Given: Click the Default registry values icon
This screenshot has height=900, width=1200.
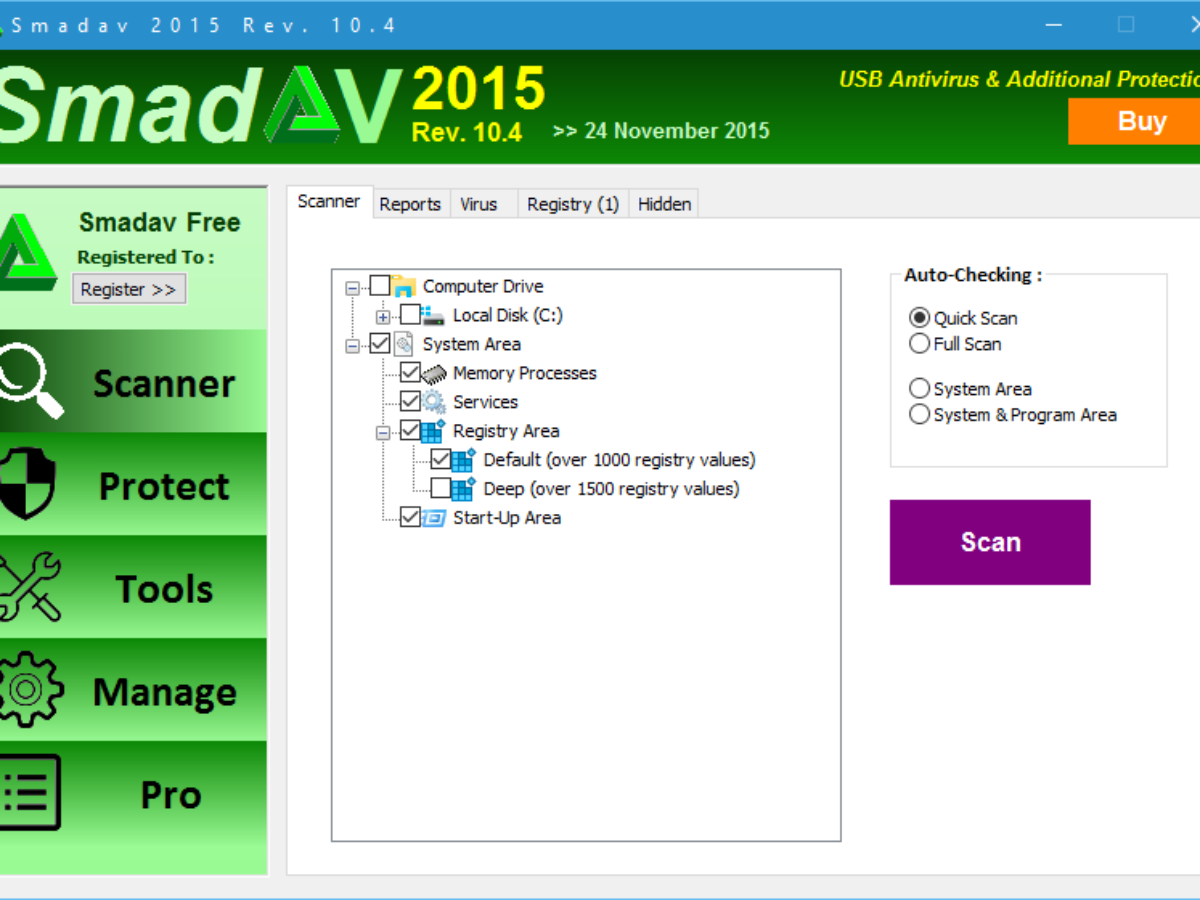Looking at the screenshot, I should (463, 460).
